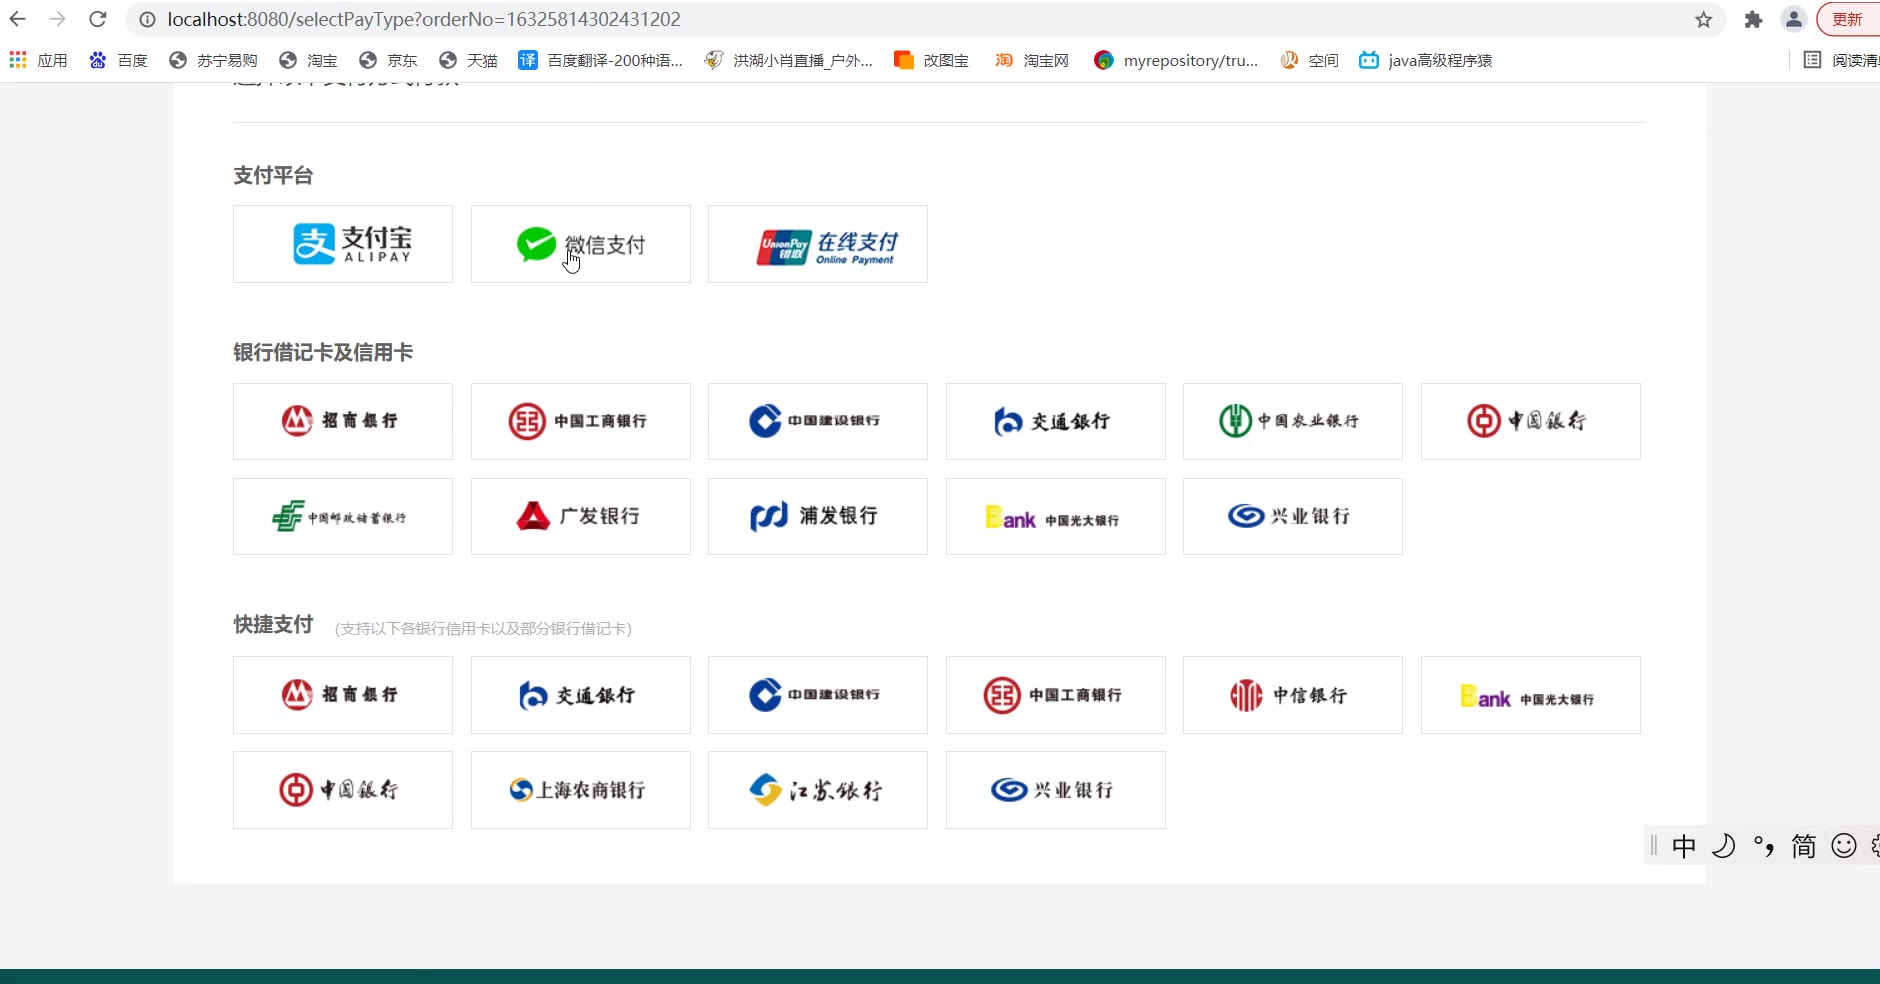Open the Chrome profile avatar menu
Screen dimensions: 1880x984
coord(1794,20)
